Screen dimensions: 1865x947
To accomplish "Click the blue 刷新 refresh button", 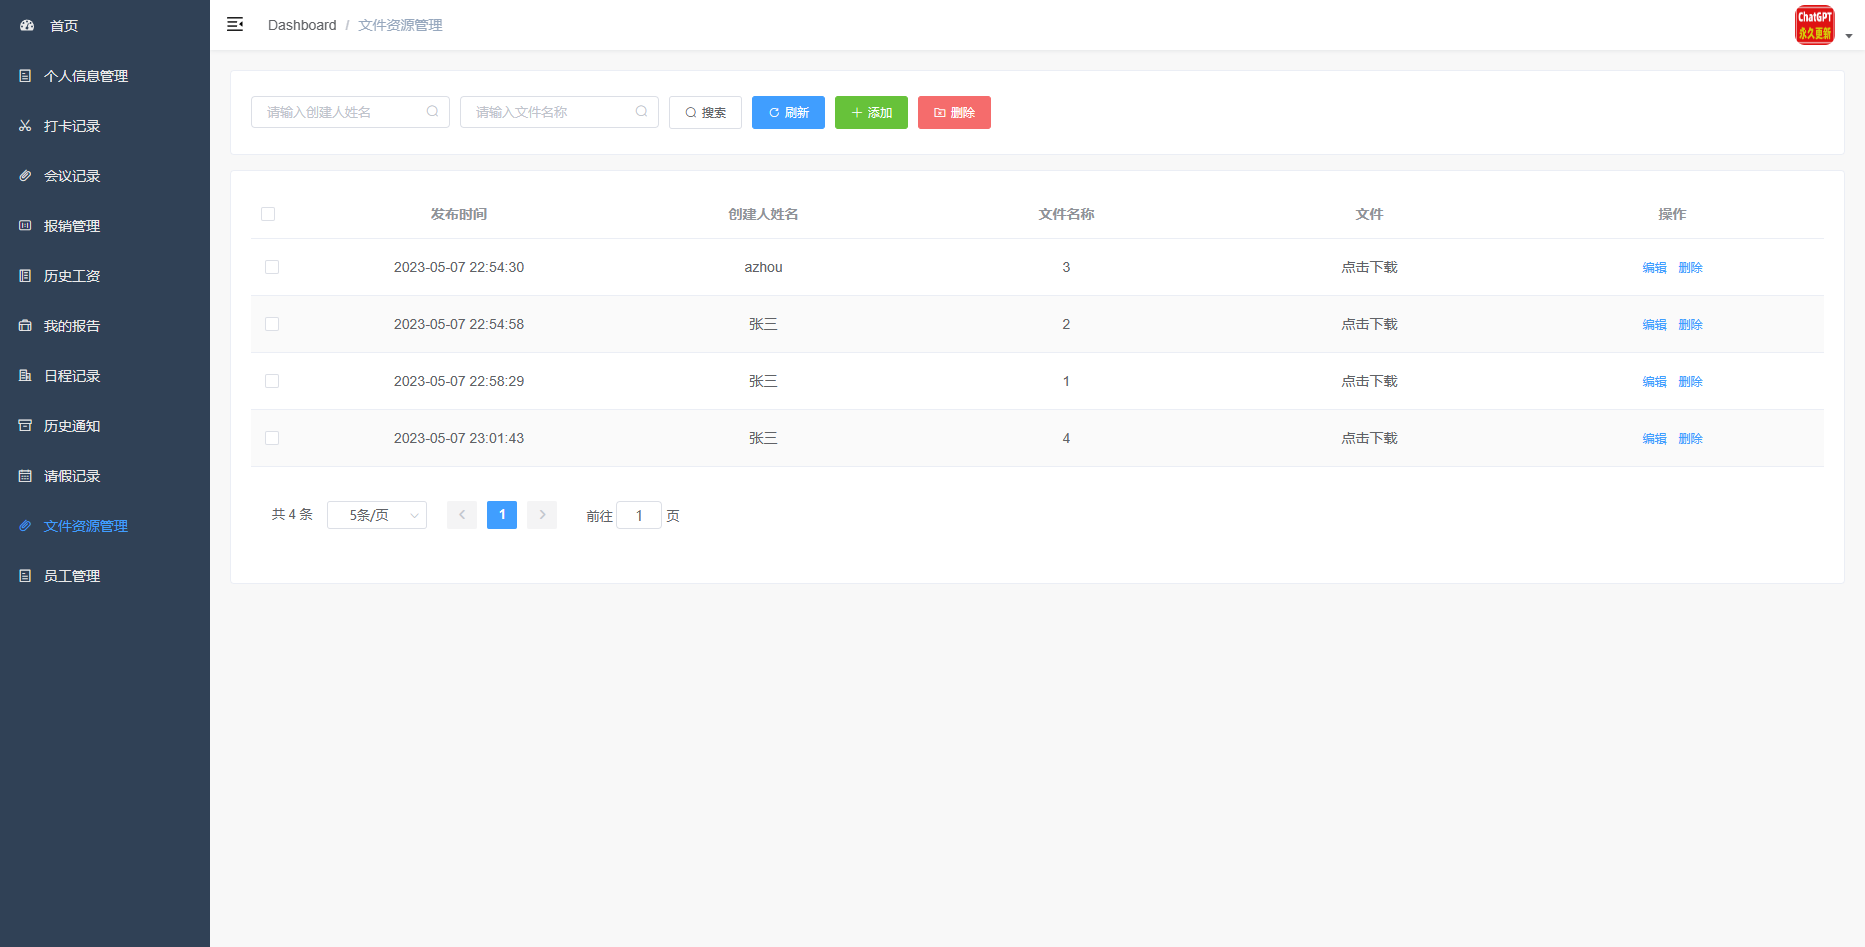I will click(788, 113).
